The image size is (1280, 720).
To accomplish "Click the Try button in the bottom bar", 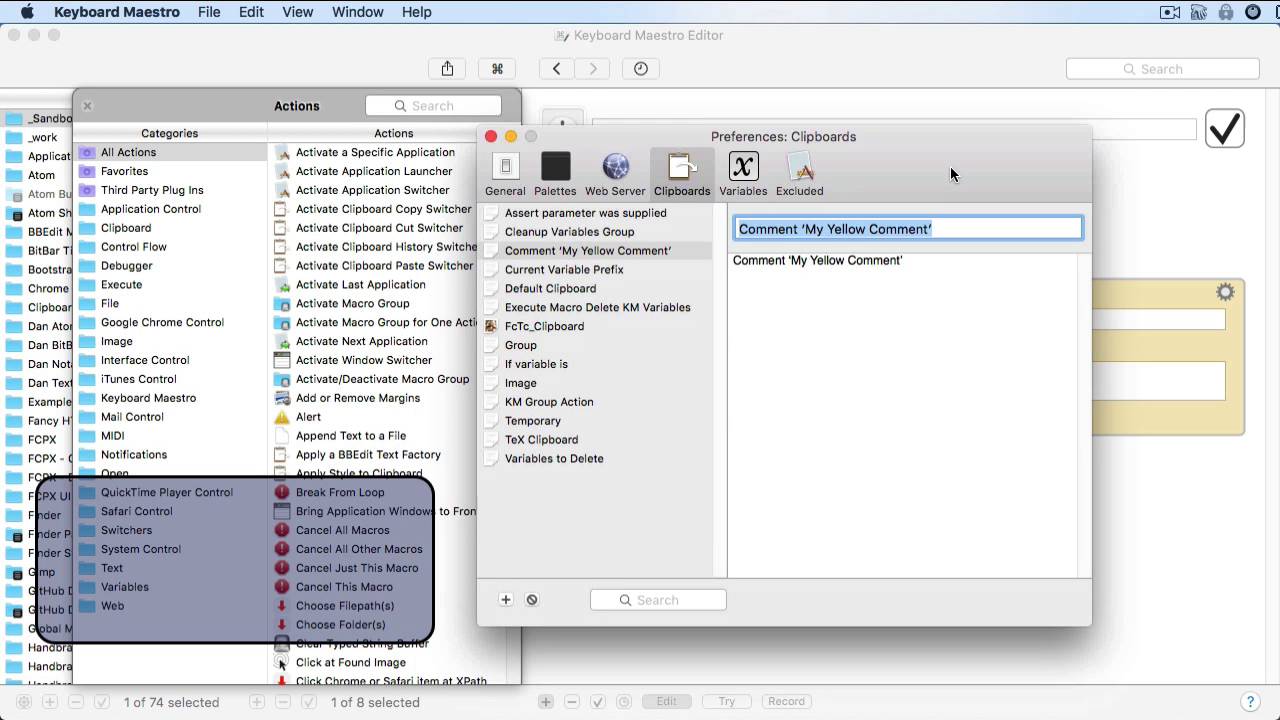I will (727, 702).
